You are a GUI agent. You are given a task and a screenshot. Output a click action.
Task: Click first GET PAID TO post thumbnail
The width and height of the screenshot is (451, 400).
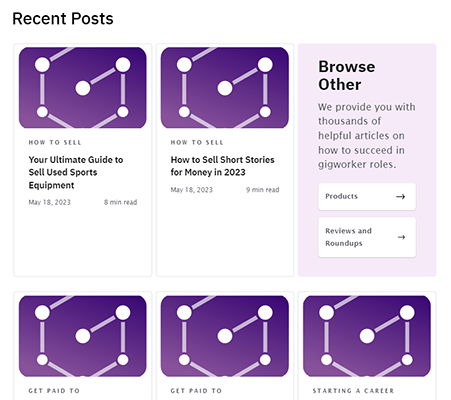(x=83, y=336)
